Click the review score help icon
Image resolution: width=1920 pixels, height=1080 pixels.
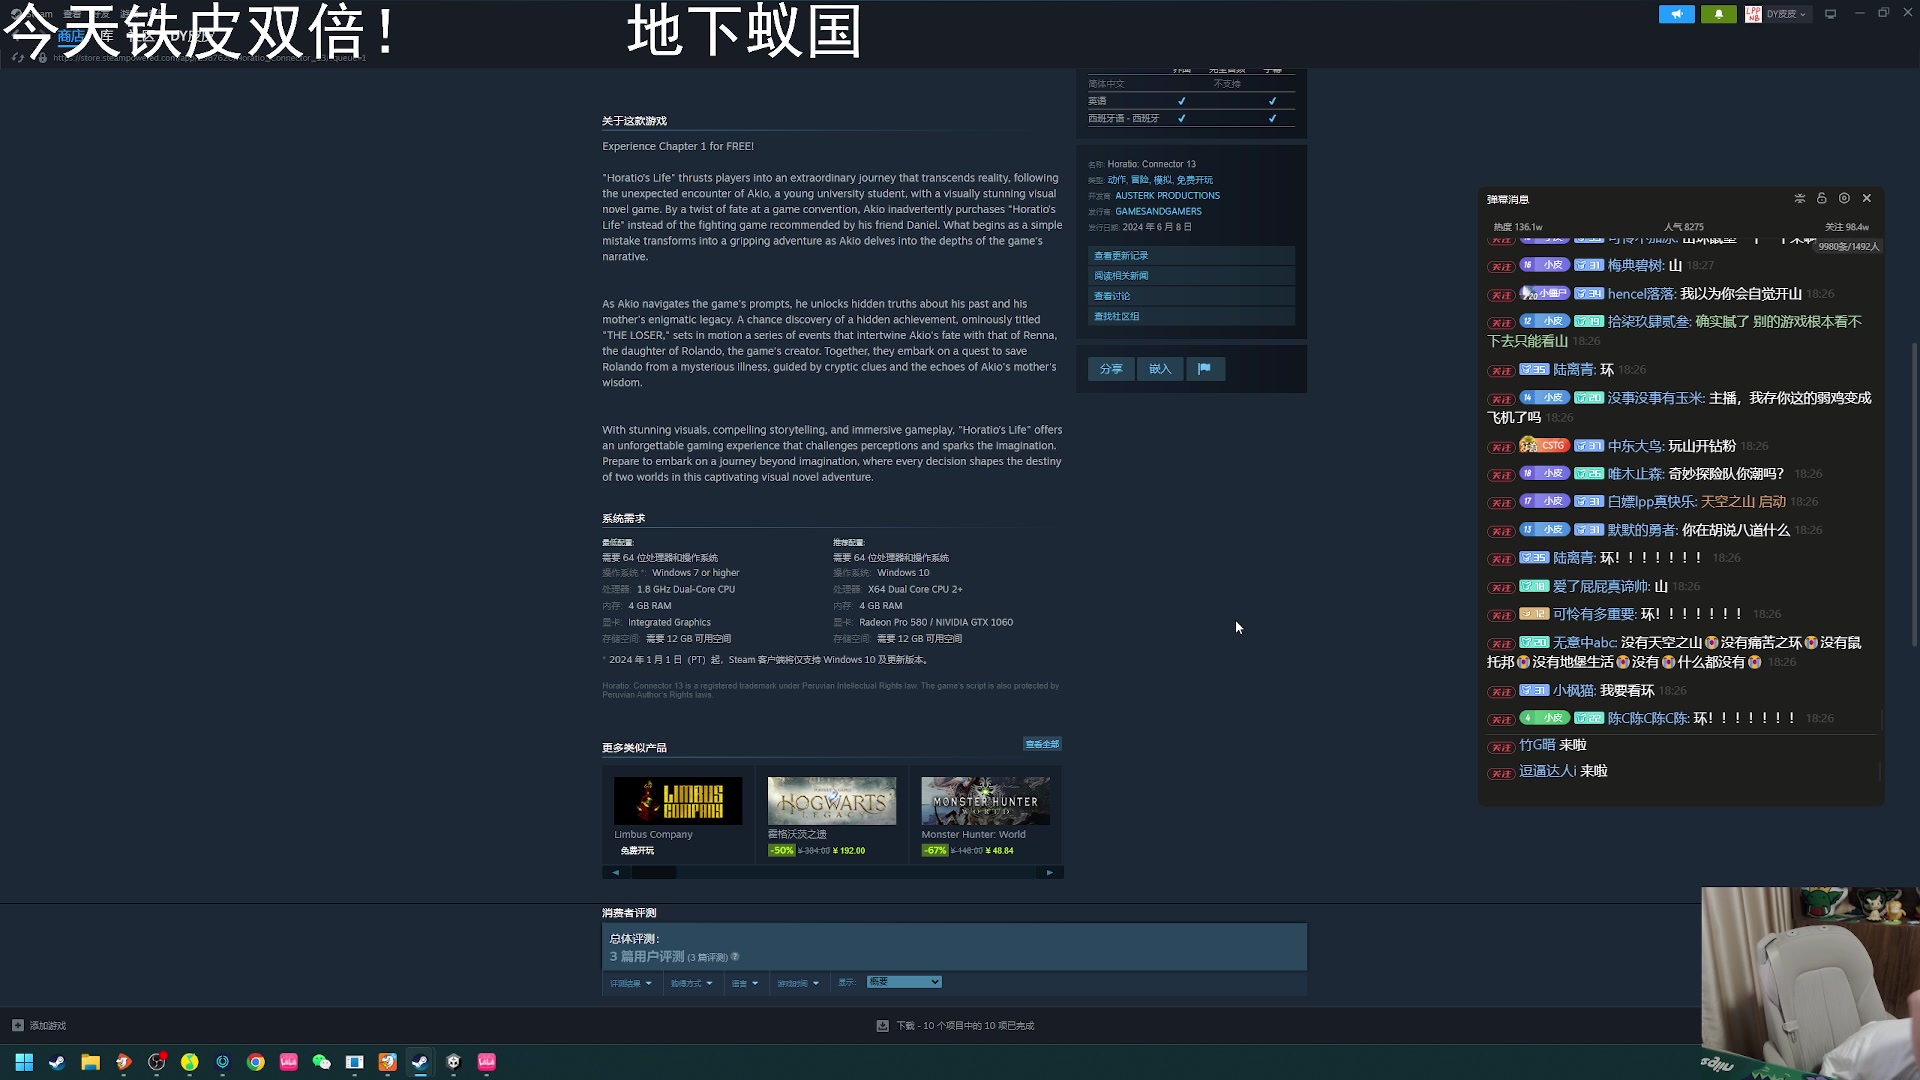pyautogui.click(x=735, y=957)
